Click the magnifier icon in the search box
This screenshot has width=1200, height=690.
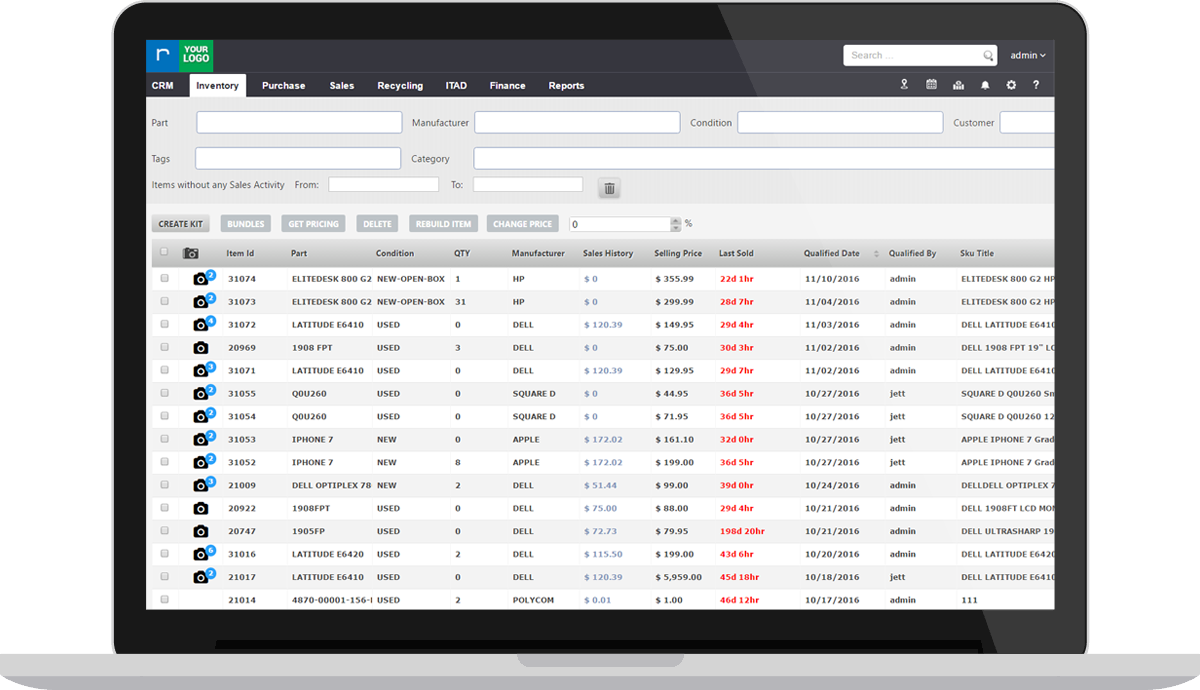tap(988, 56)
